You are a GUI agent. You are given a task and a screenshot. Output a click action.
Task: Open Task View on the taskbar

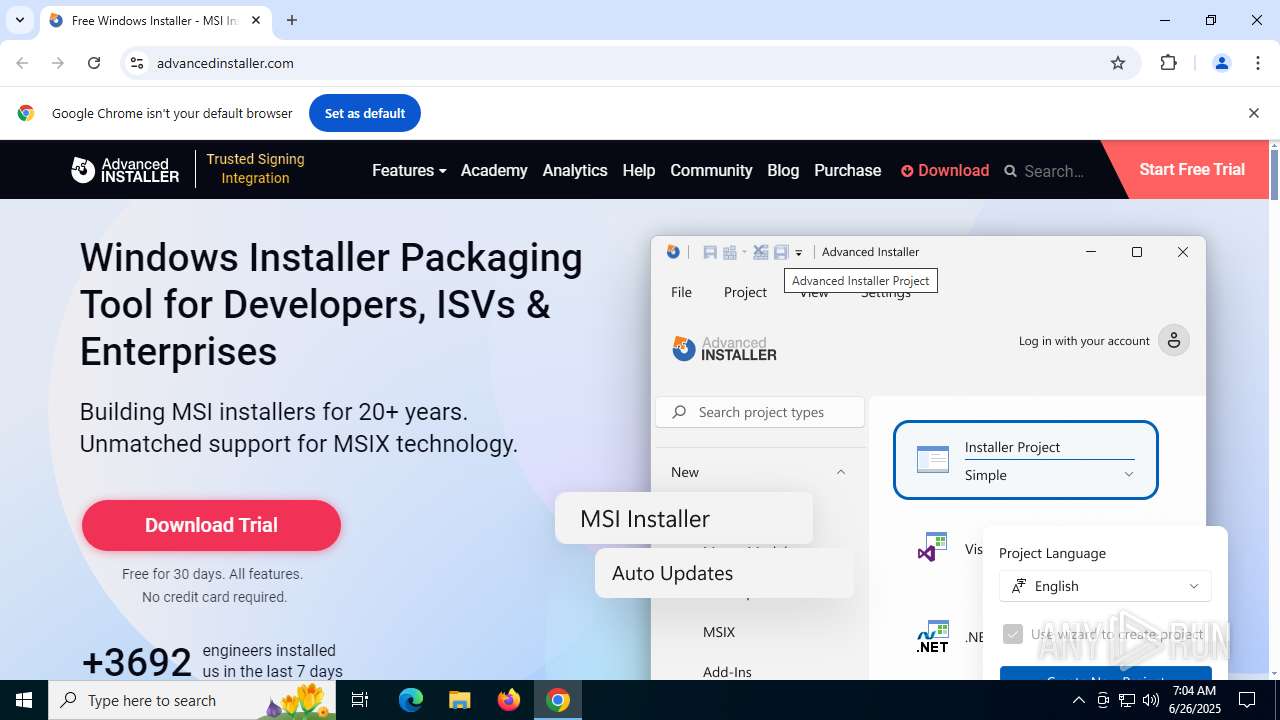pyautogui.click(x=361, y=700)
